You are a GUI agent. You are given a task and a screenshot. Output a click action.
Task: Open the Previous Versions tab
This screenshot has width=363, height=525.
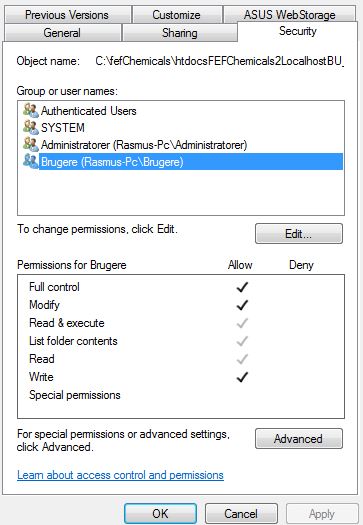(x=67, y=15)
